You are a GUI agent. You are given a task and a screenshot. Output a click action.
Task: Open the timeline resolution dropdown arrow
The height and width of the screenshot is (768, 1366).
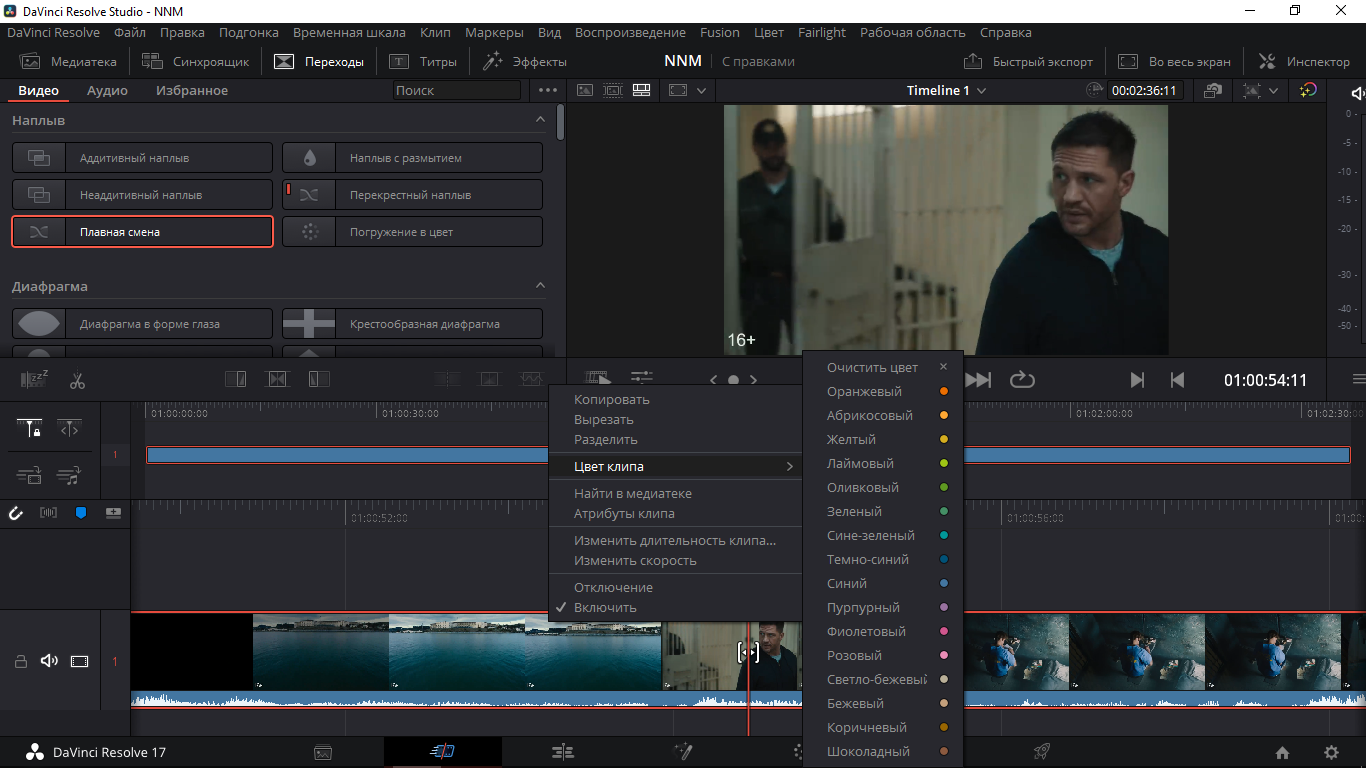1273,90
